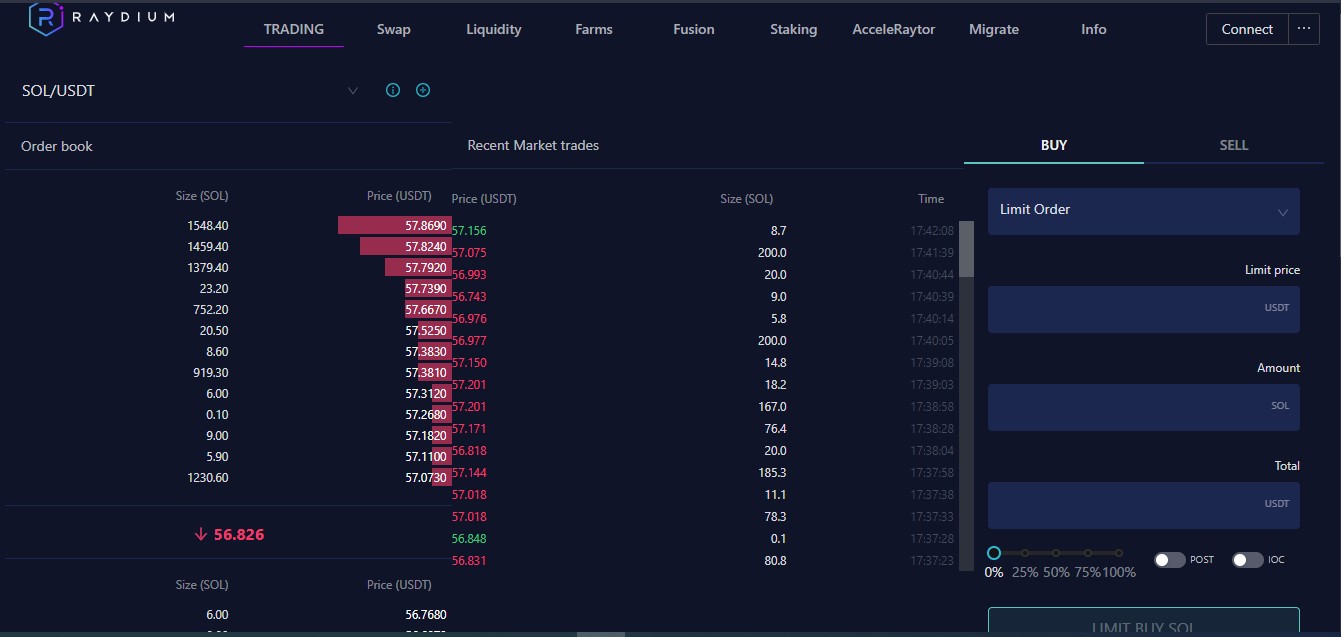Open the SOL/USDT market info icon

393,90
